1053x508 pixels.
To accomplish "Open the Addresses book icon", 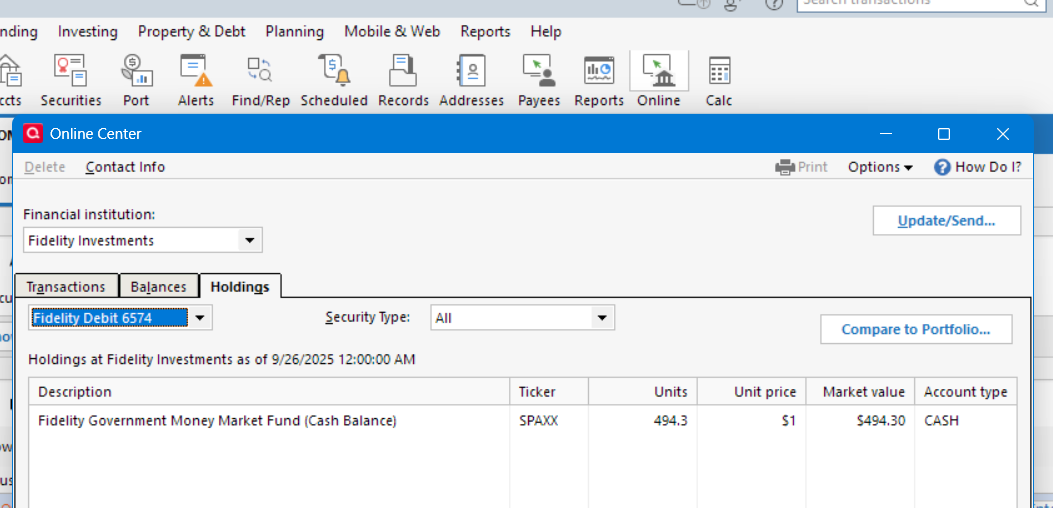I will click(x=471, y=81).
